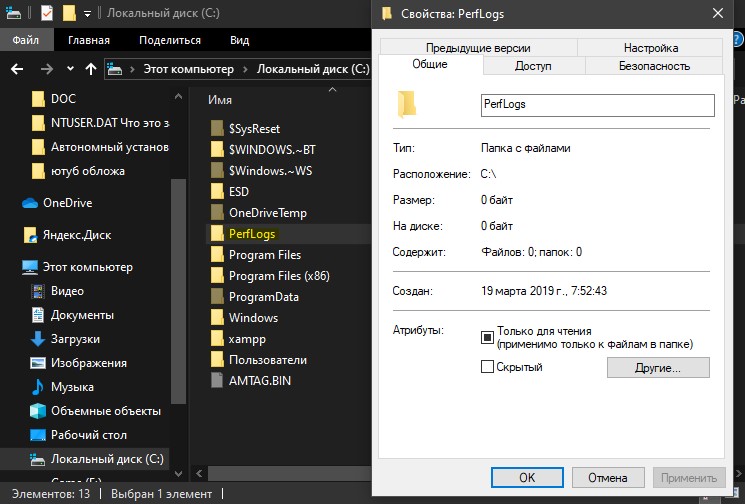
Task: Open the Предыдущие версии tab in properties
Action: point(478,48)
